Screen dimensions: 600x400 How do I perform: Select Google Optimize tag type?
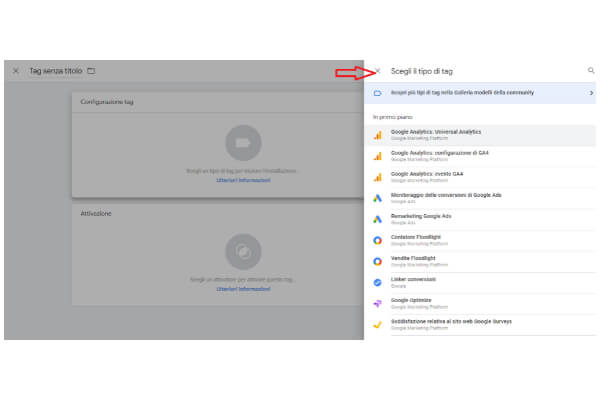coord(481,304)
